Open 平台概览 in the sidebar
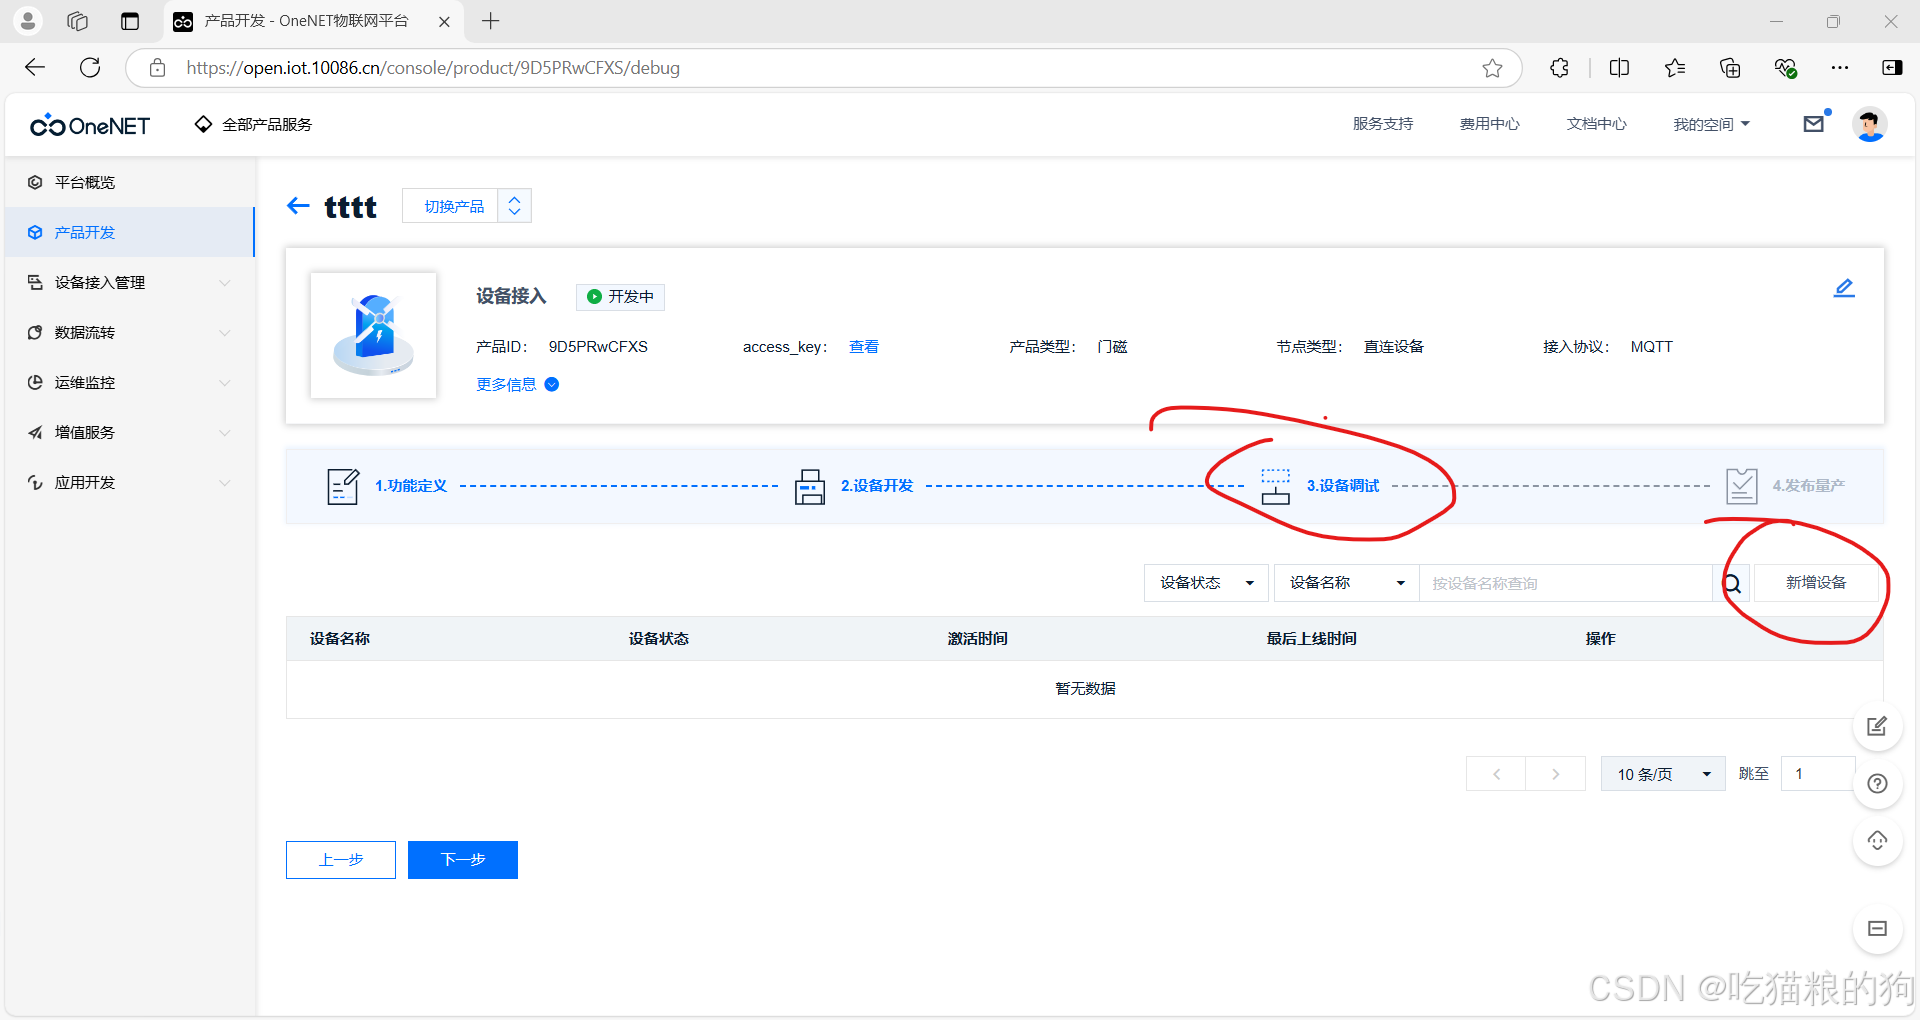 pyautogui.click(x=85, y=182)
